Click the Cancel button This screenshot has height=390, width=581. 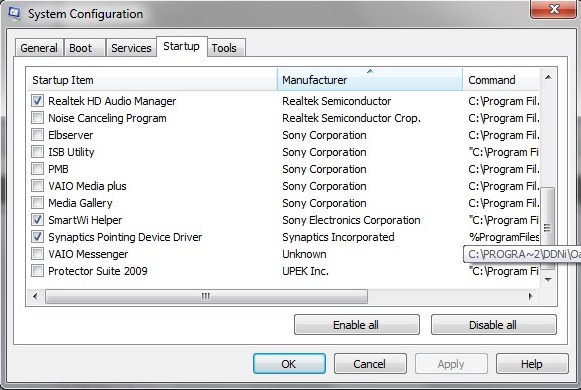click(x=370, y=364)
